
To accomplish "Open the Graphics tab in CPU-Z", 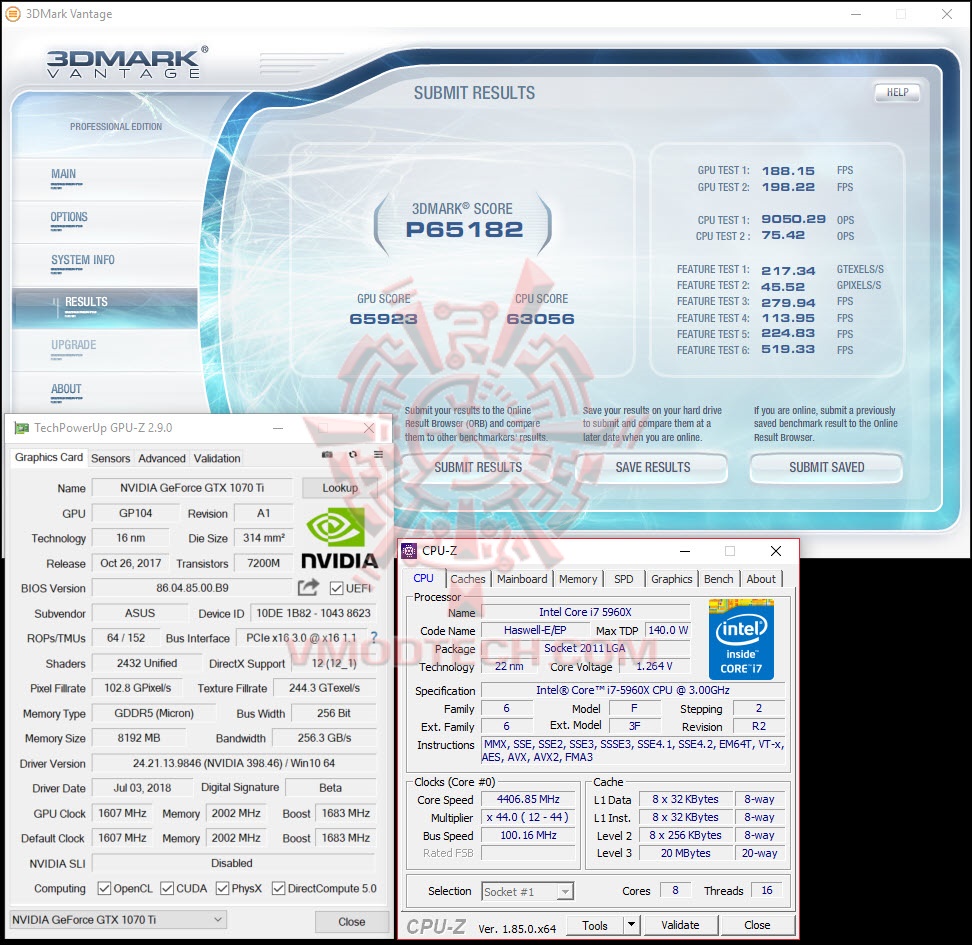I will pos(671,579).
